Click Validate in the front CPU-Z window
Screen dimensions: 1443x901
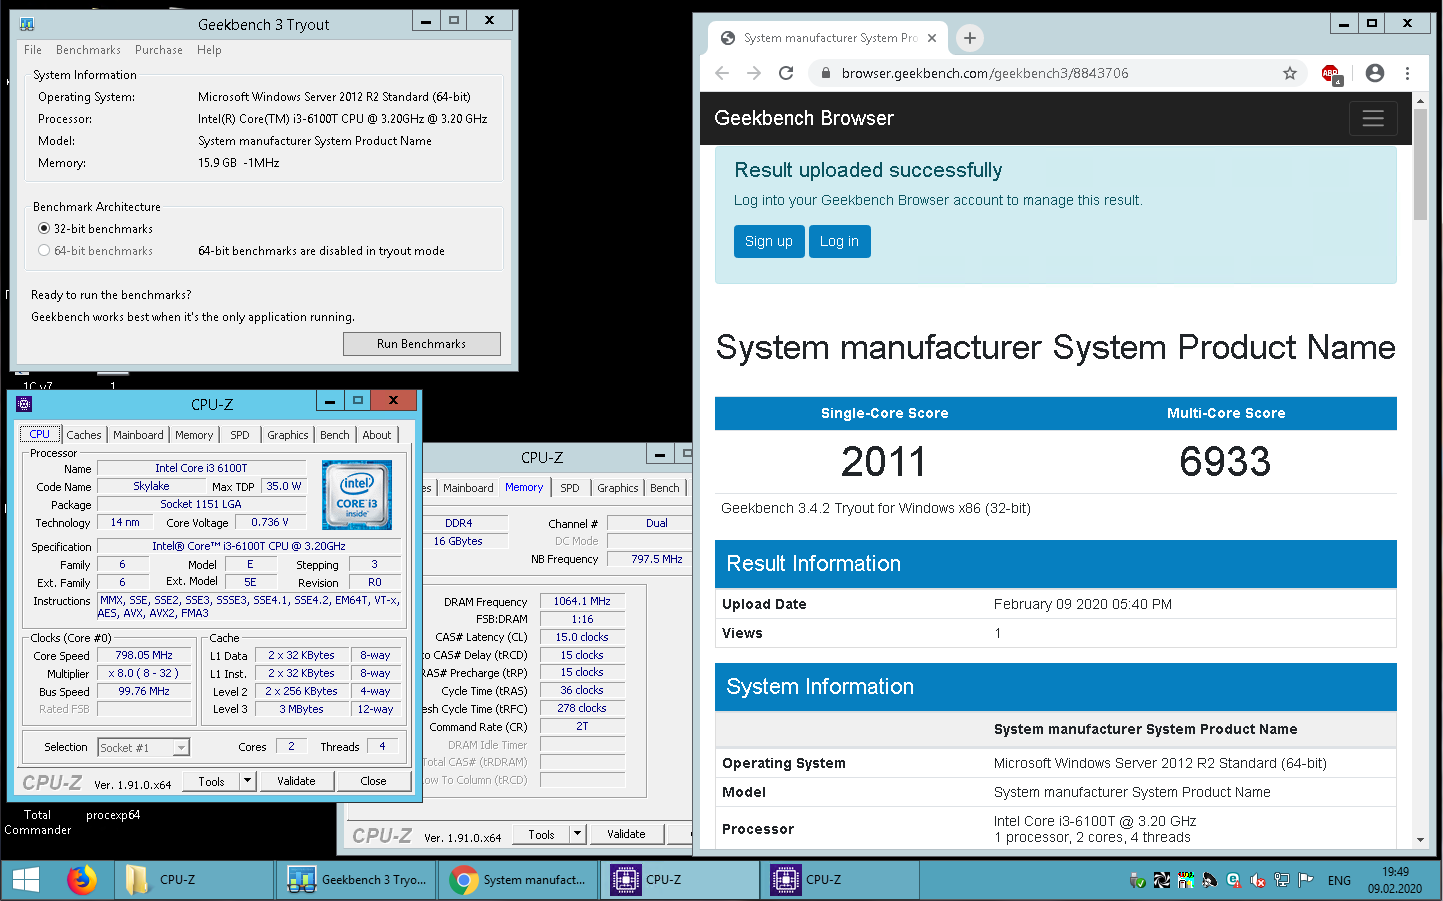tap(296, 781)
